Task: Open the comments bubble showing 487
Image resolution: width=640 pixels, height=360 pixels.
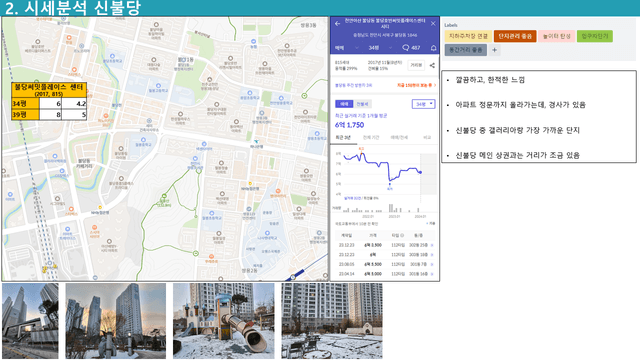Action: 411,48
